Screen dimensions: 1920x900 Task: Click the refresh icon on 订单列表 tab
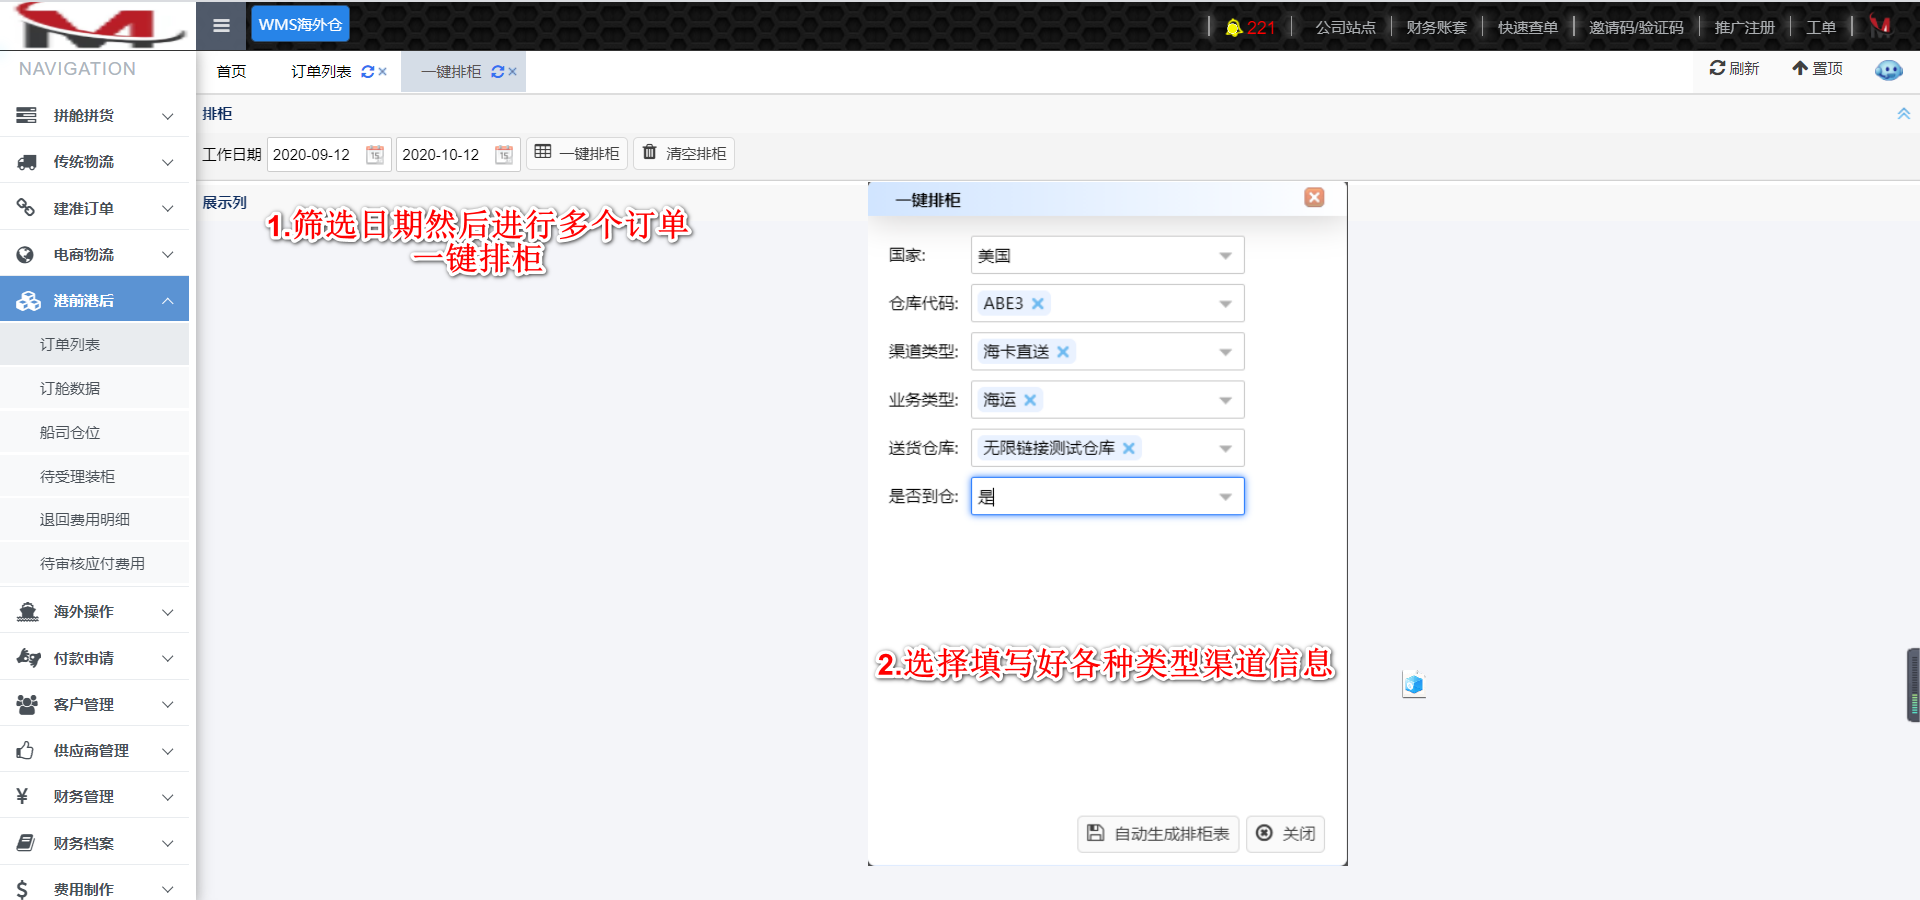367,72
